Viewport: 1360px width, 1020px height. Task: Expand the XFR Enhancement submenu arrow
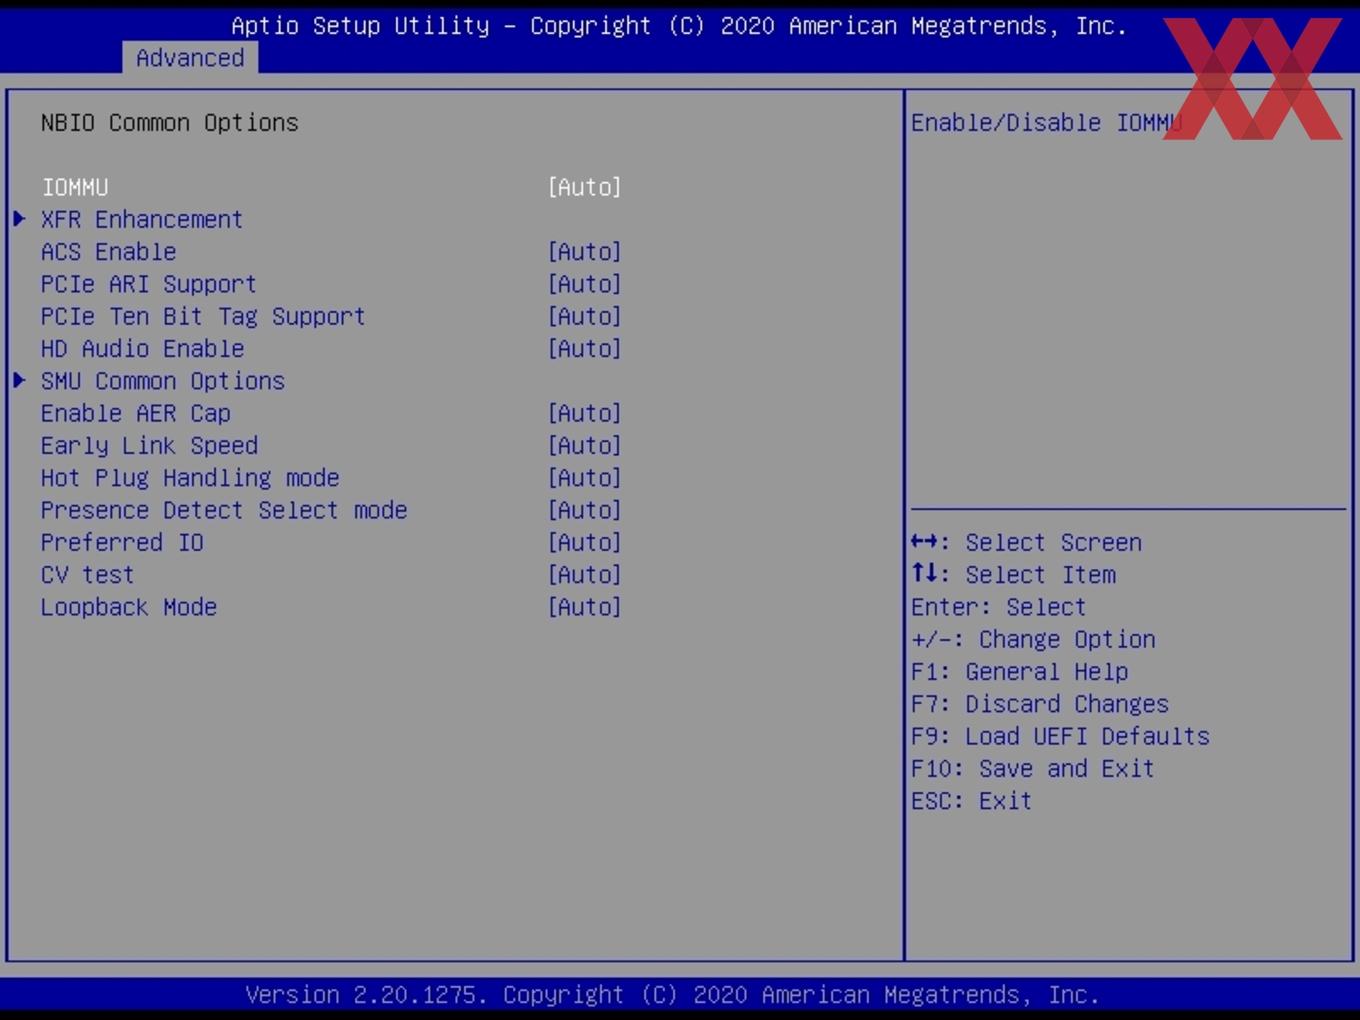click(19, 219)
